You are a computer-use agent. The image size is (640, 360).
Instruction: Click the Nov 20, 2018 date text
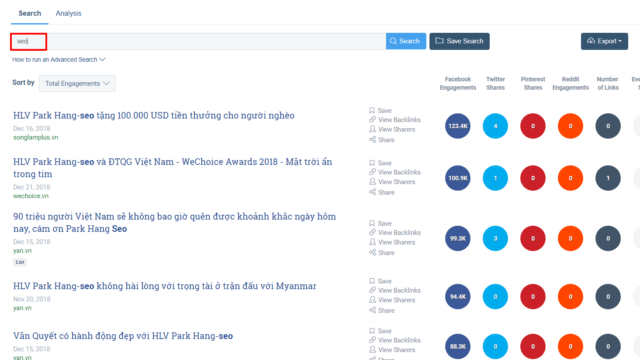click(32, 299)
